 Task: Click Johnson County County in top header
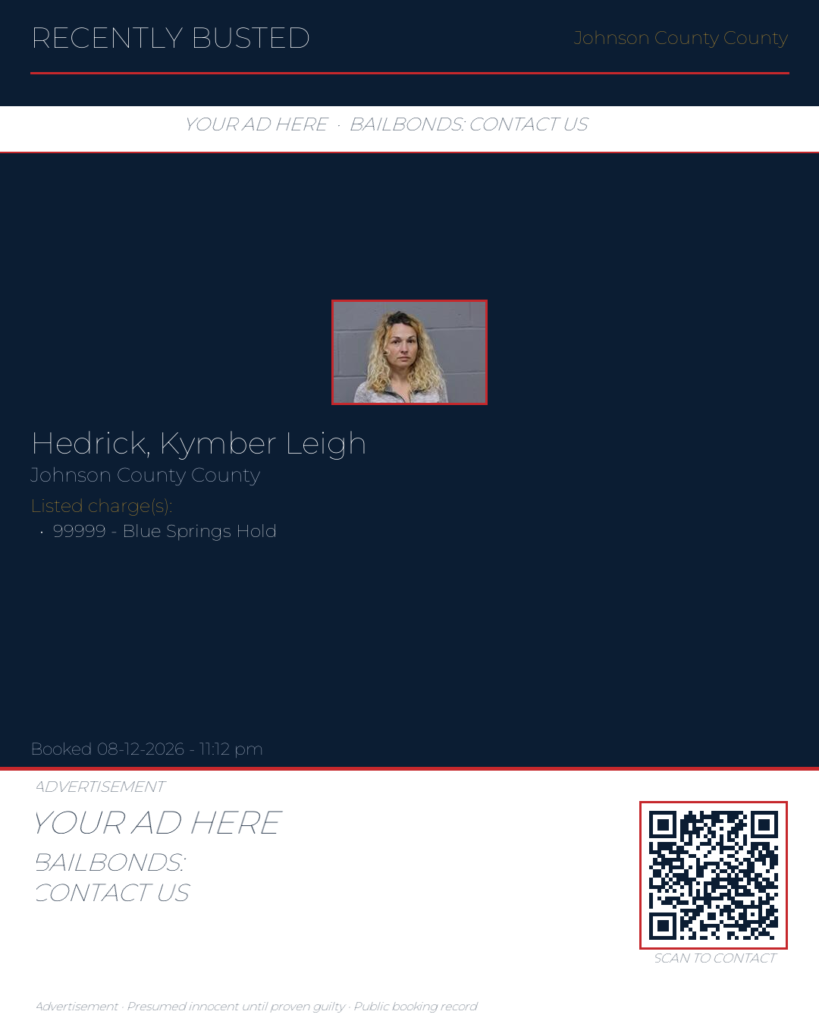(x=681, y=39)
